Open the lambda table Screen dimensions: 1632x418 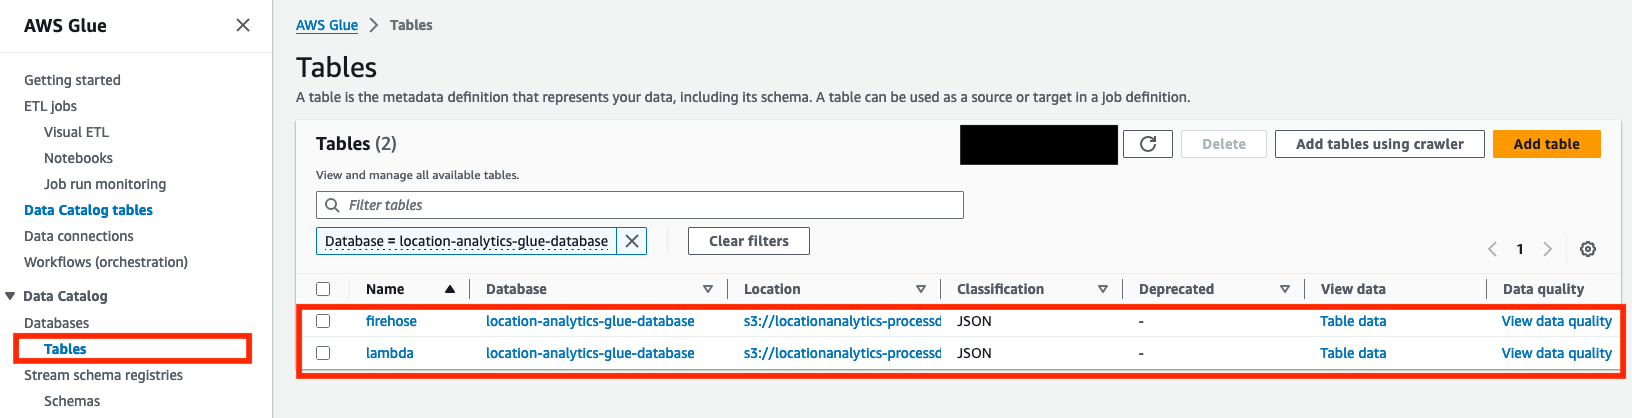389,353
